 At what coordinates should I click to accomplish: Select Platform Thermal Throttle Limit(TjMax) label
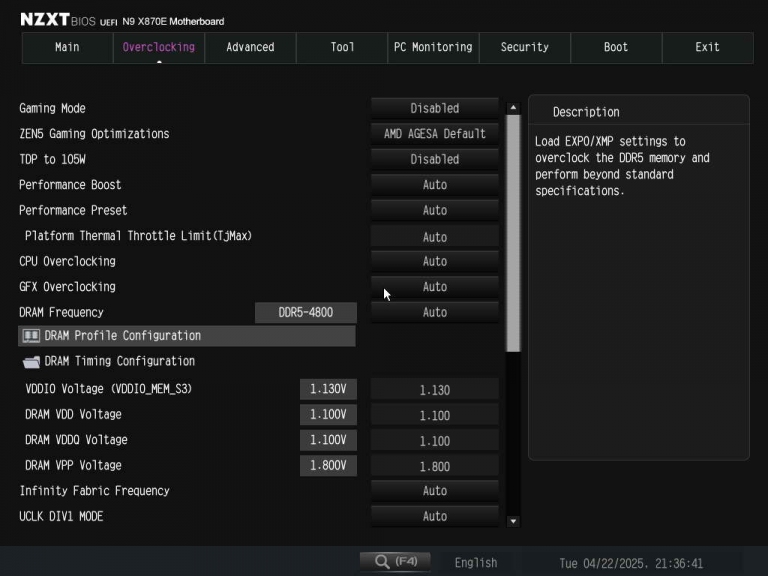[139, 236]
